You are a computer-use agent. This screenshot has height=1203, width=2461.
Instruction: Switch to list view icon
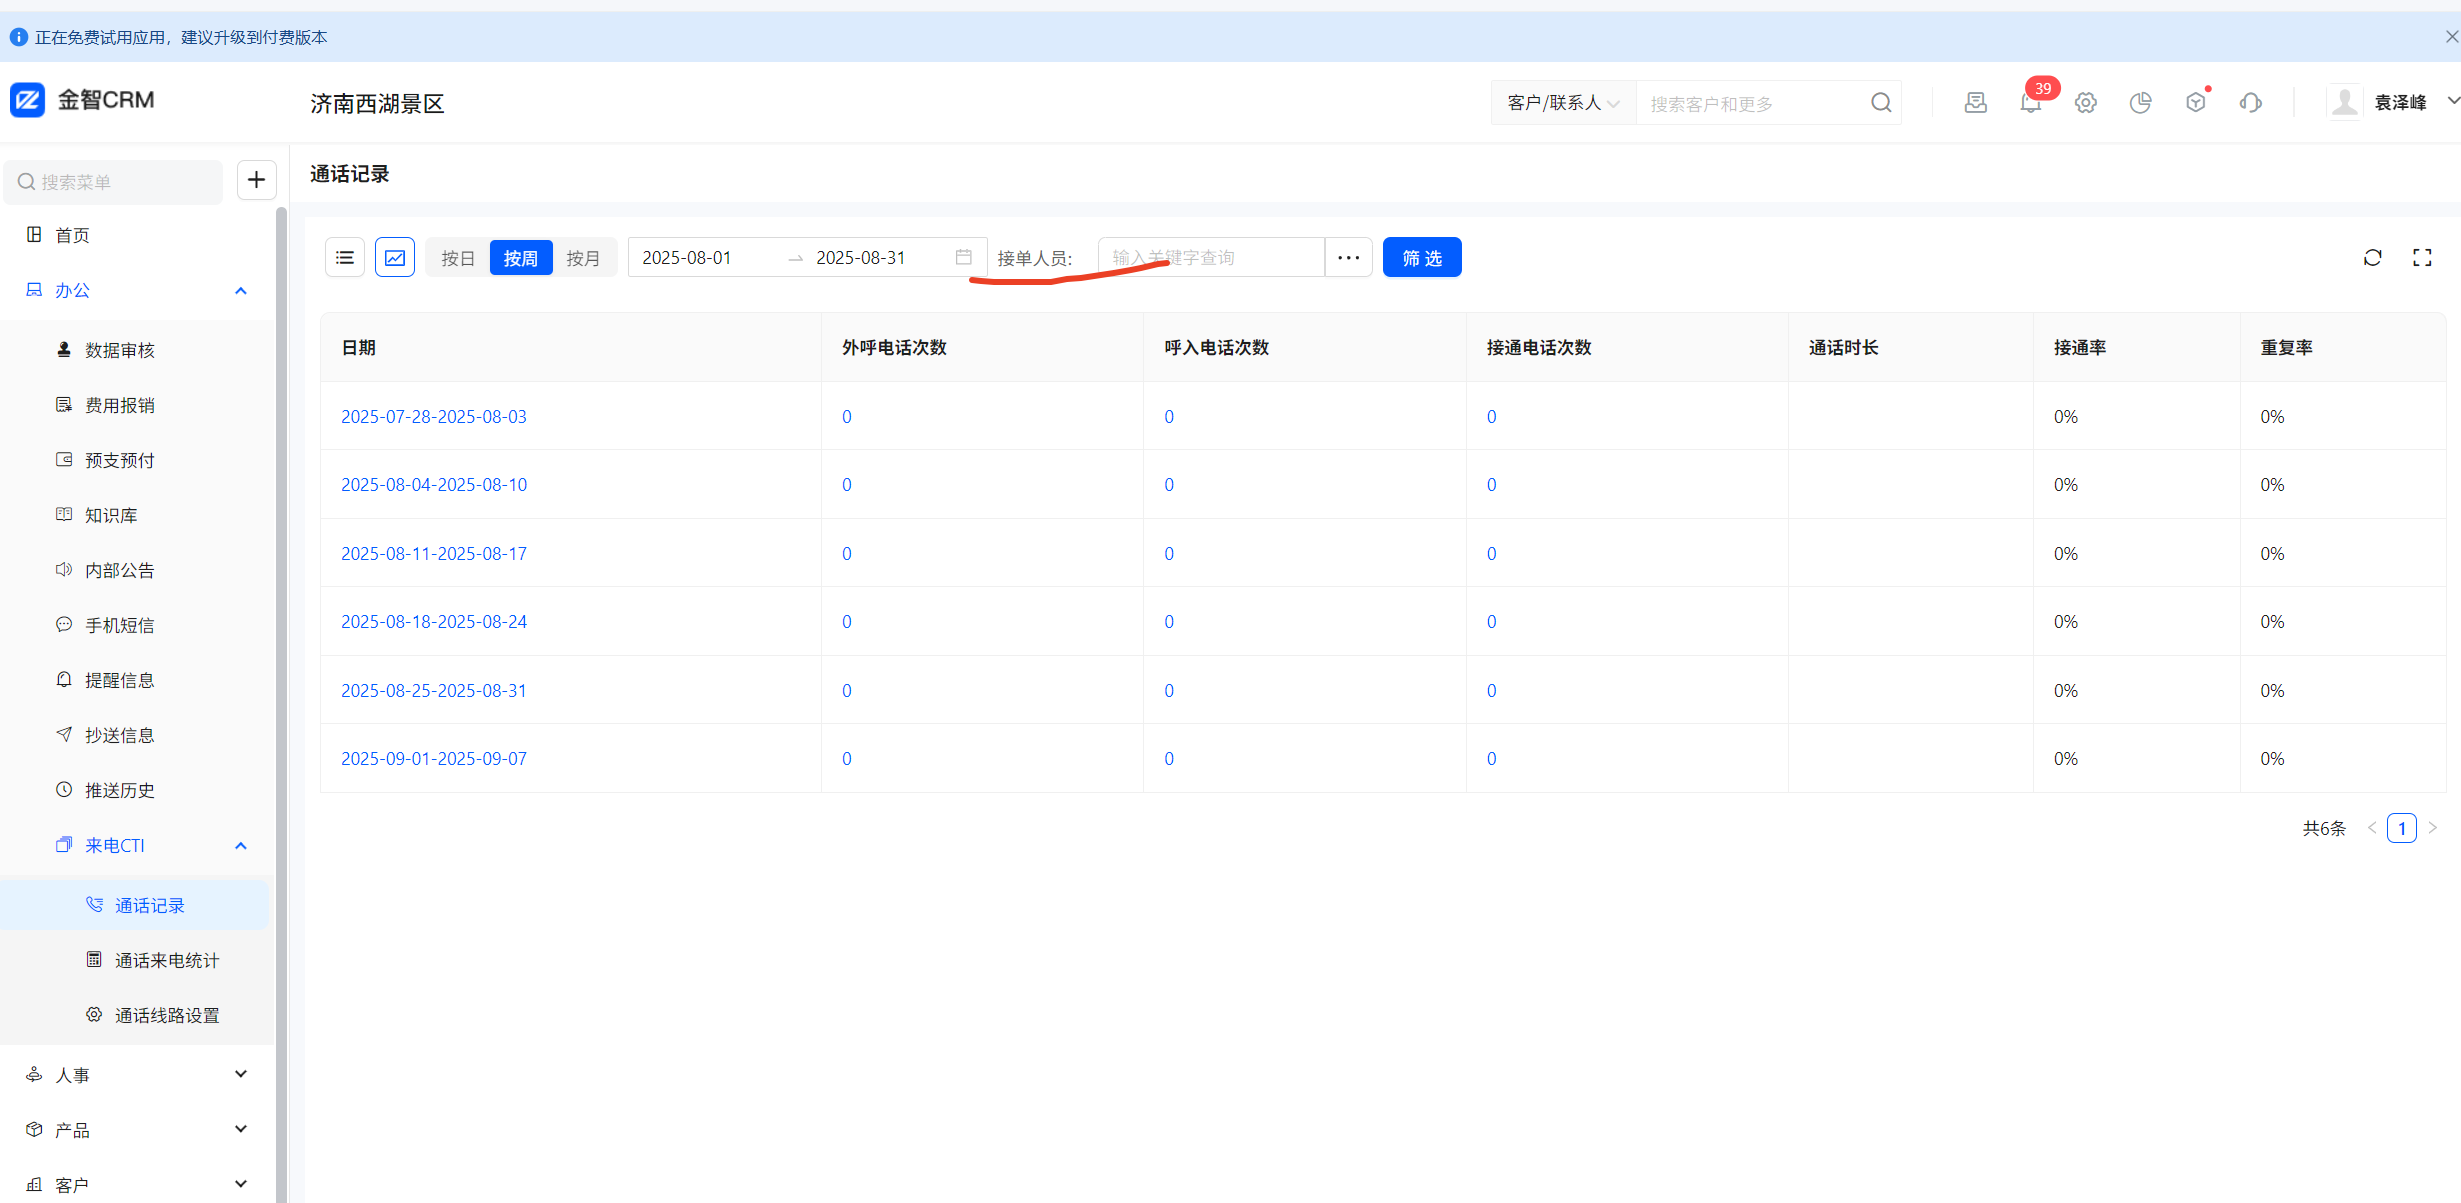point(345,258)
